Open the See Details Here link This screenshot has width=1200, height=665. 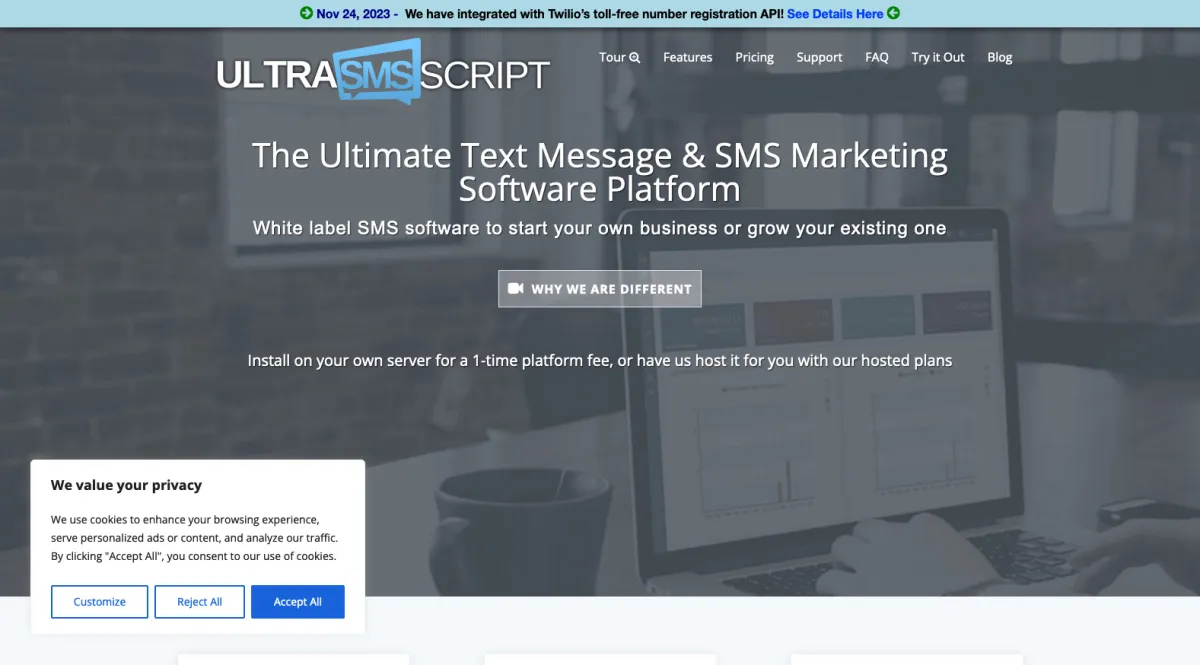(834, 13)
